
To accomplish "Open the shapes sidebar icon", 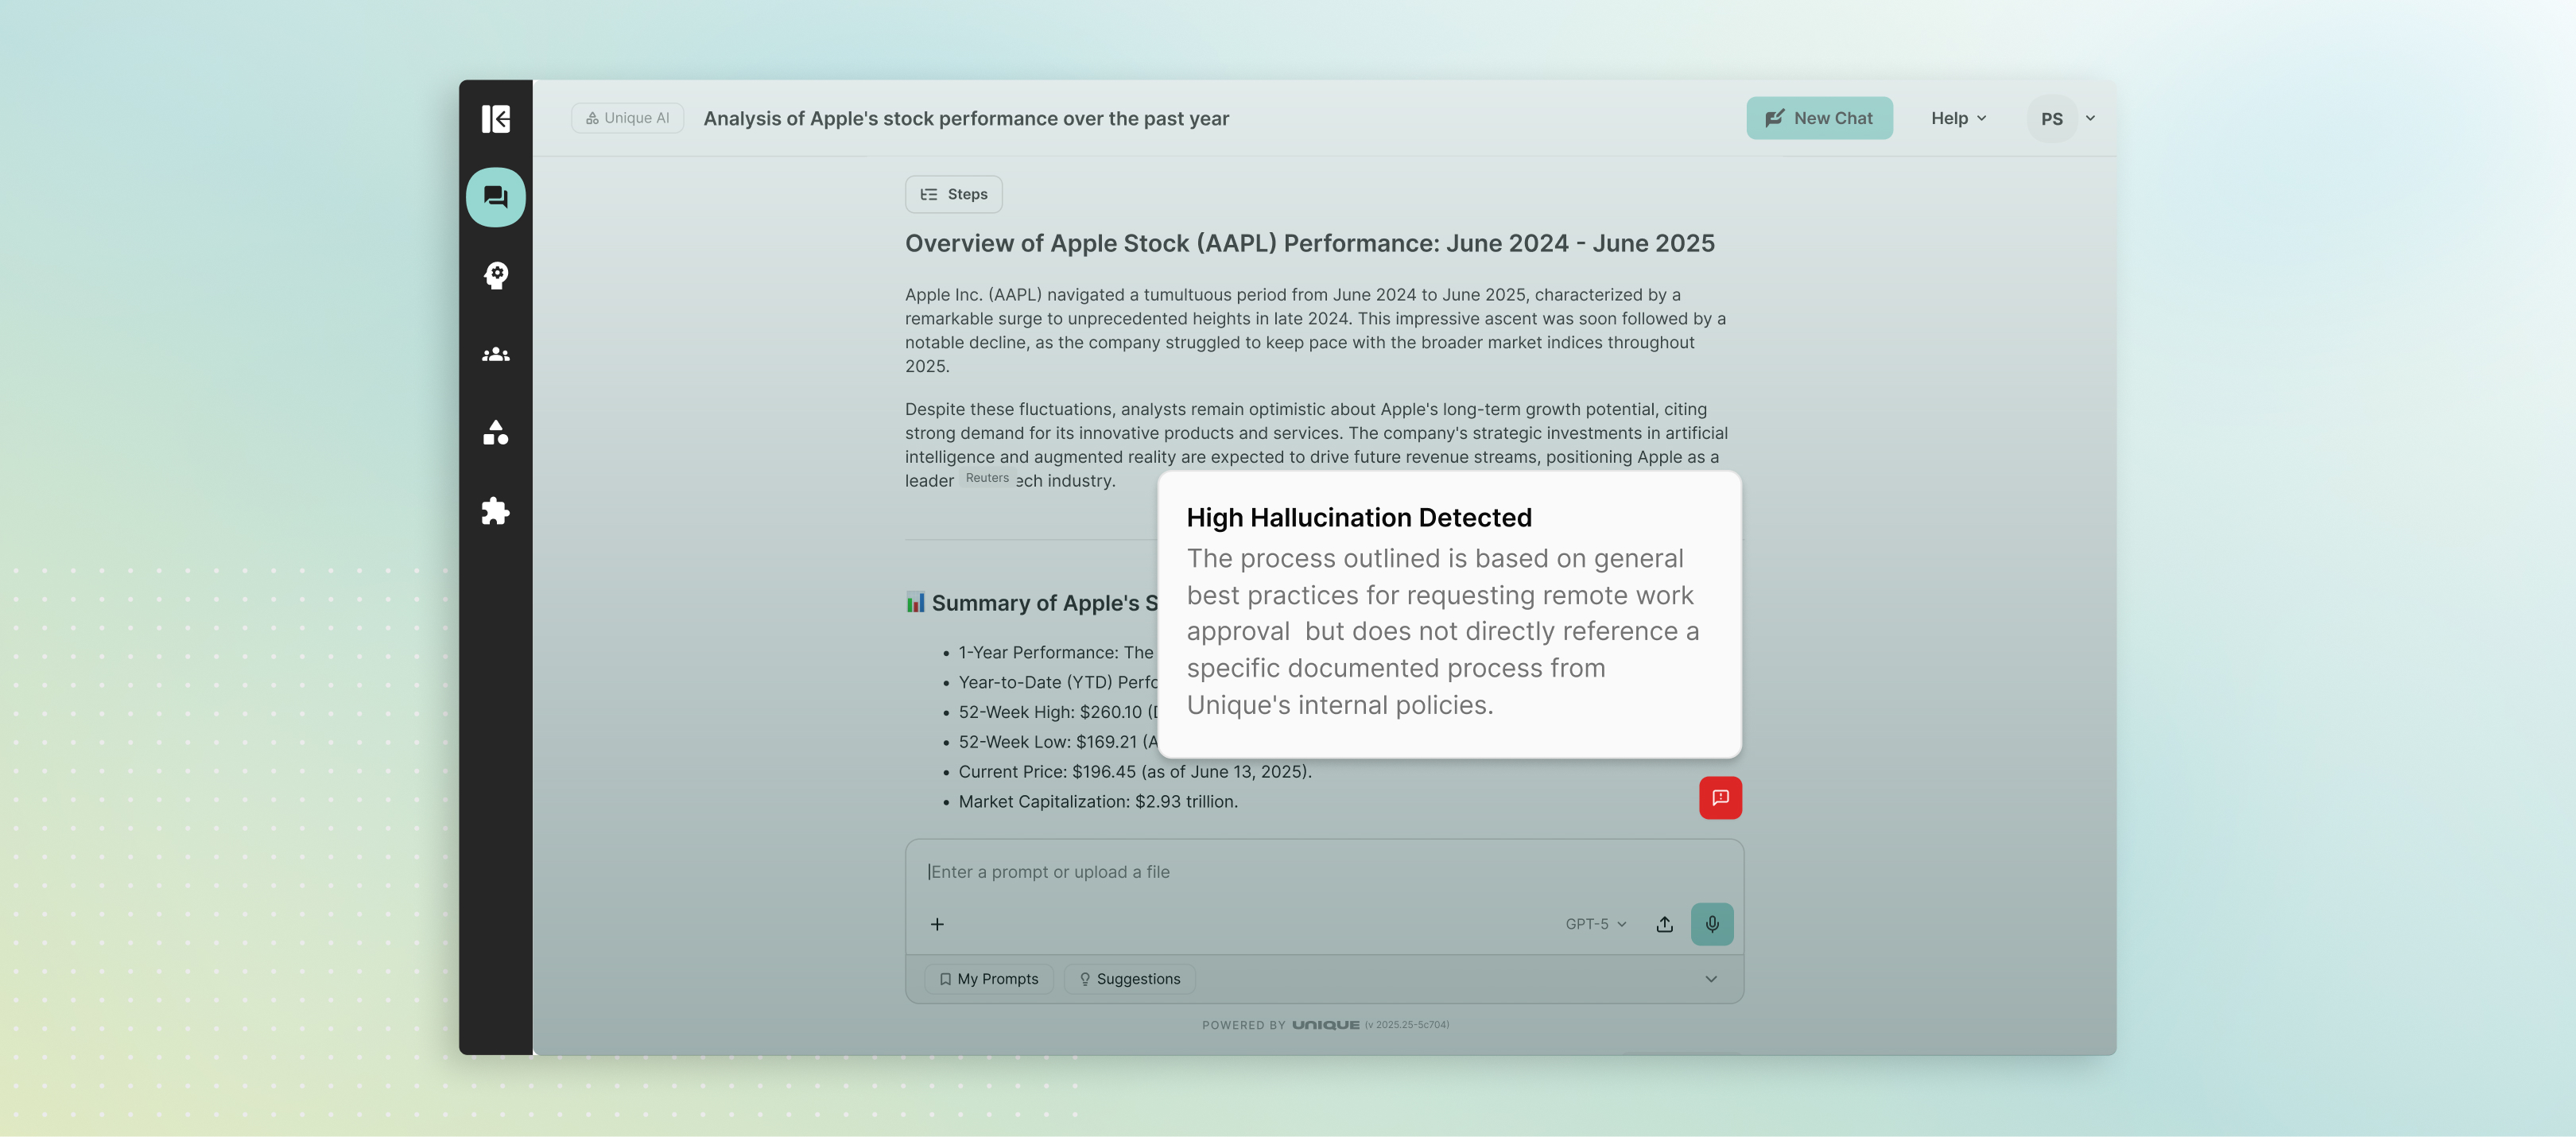I will pos(495,433).
